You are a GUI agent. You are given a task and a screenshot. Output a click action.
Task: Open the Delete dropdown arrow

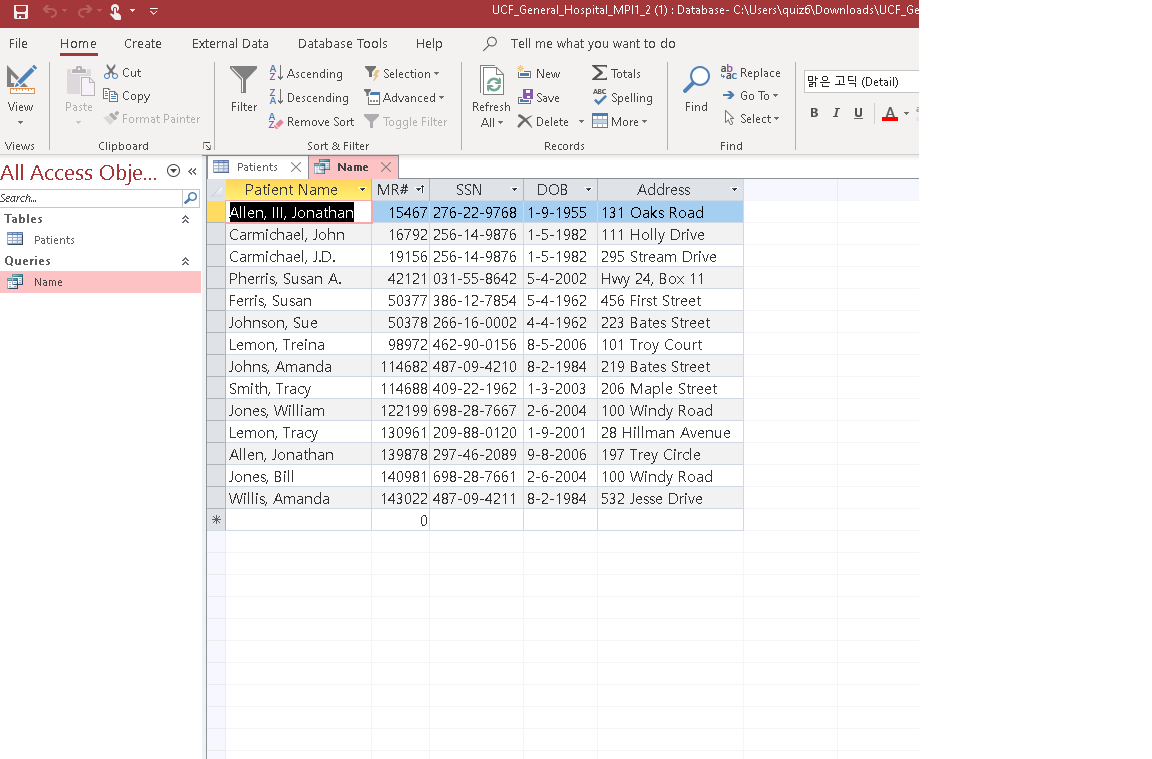pos(581,122)
